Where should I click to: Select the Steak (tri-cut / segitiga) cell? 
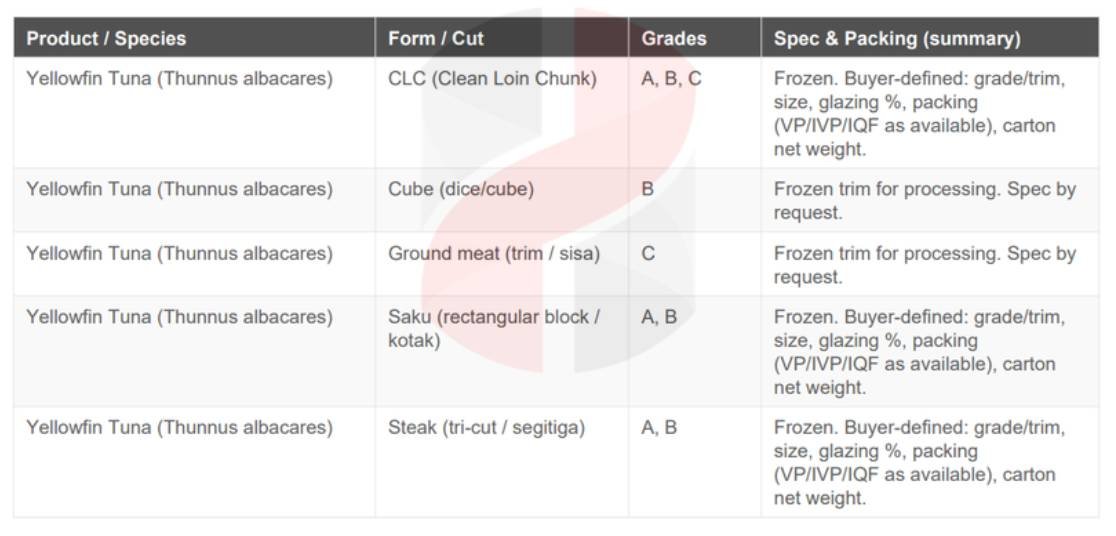486,427
